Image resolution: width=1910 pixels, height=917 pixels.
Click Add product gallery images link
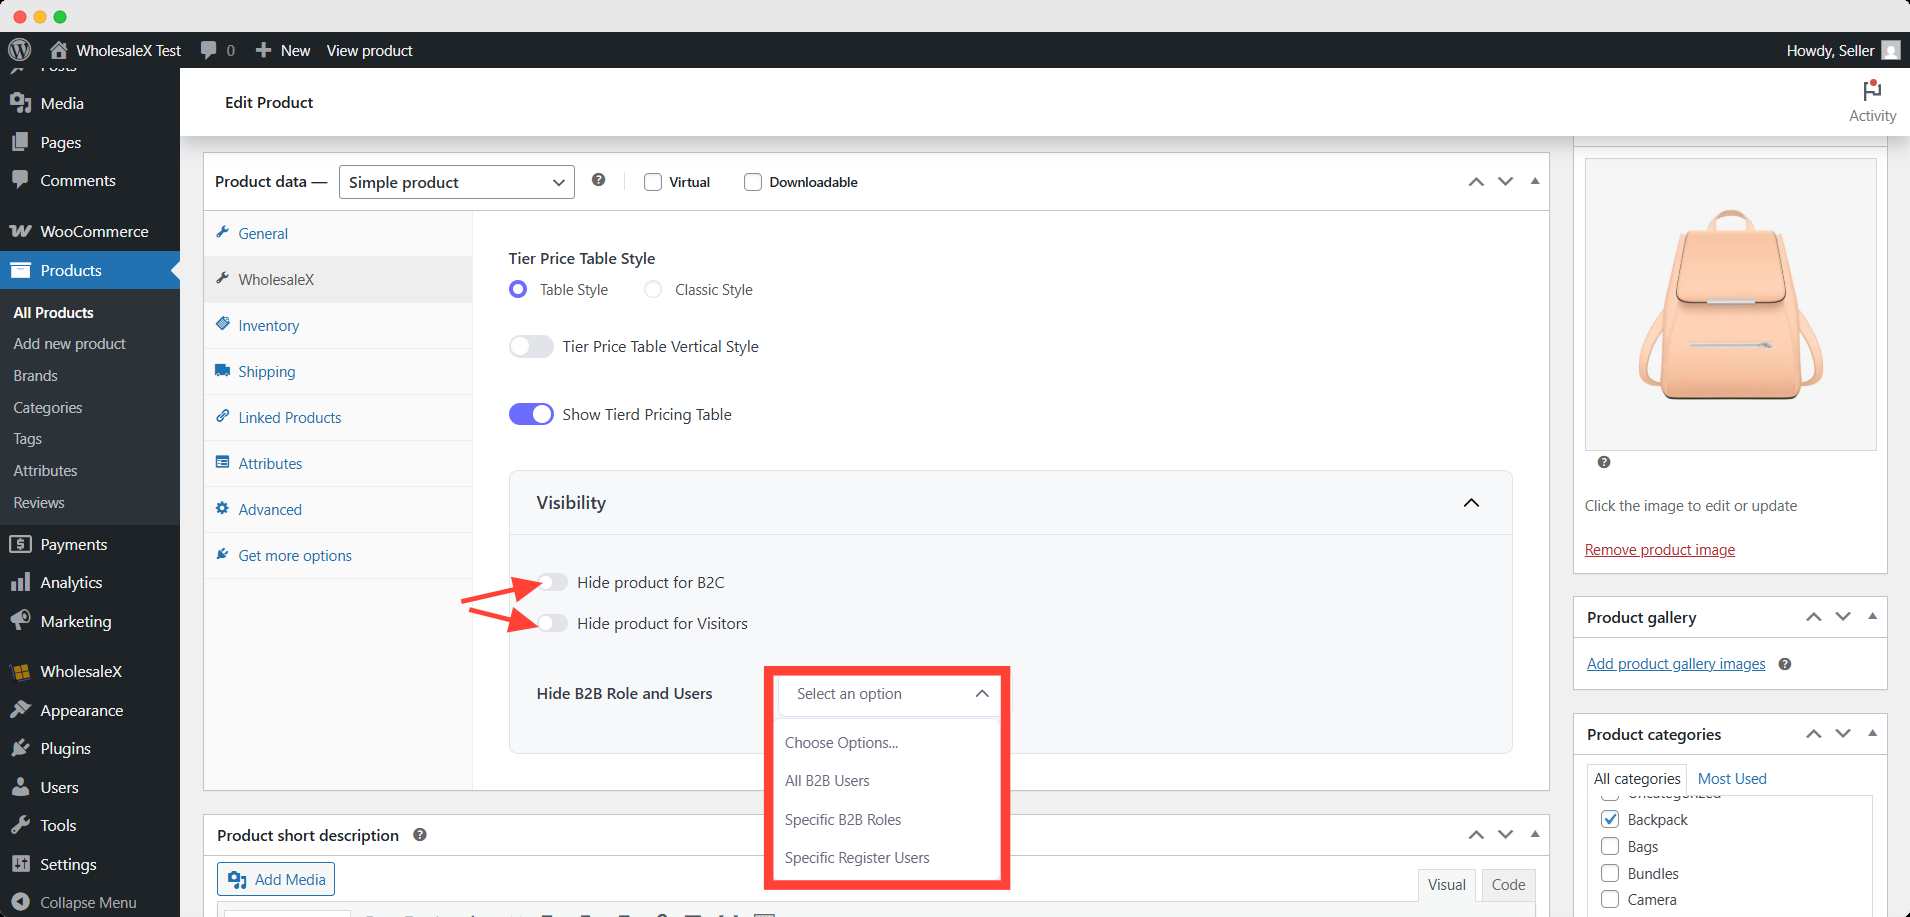click(x=1676, y=664)
